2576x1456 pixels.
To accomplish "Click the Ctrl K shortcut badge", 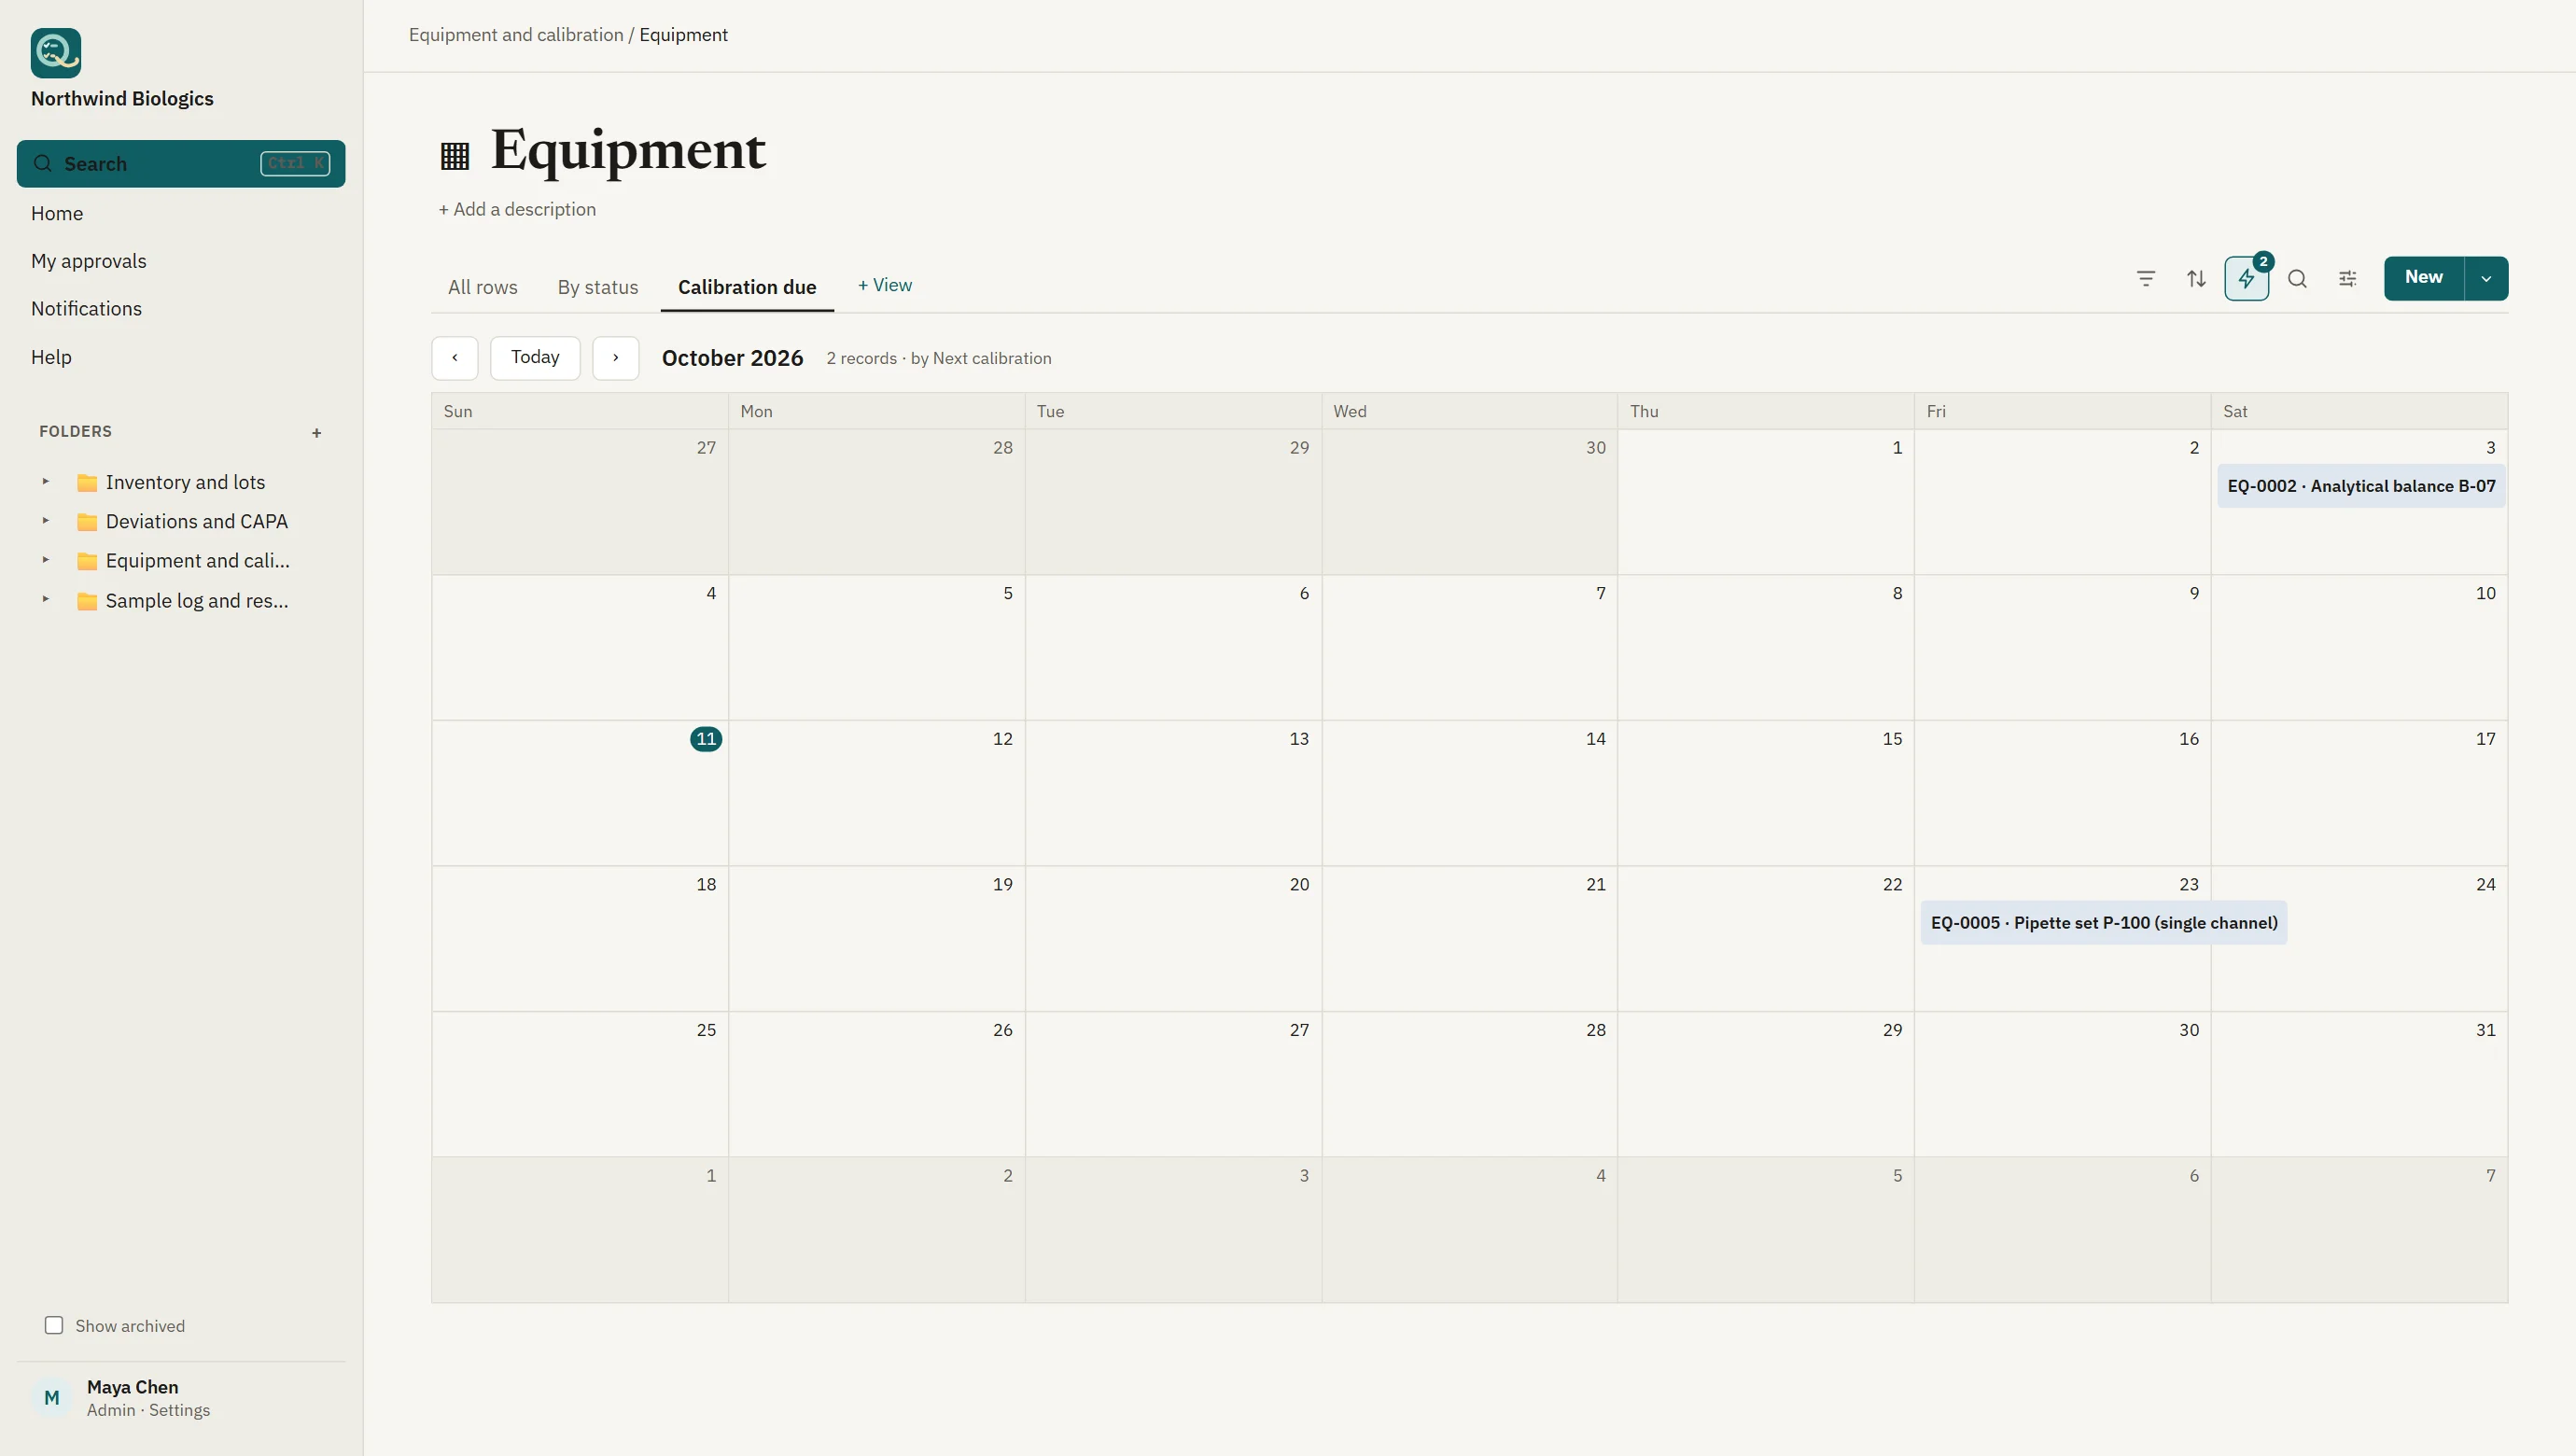I will [295, 163].
